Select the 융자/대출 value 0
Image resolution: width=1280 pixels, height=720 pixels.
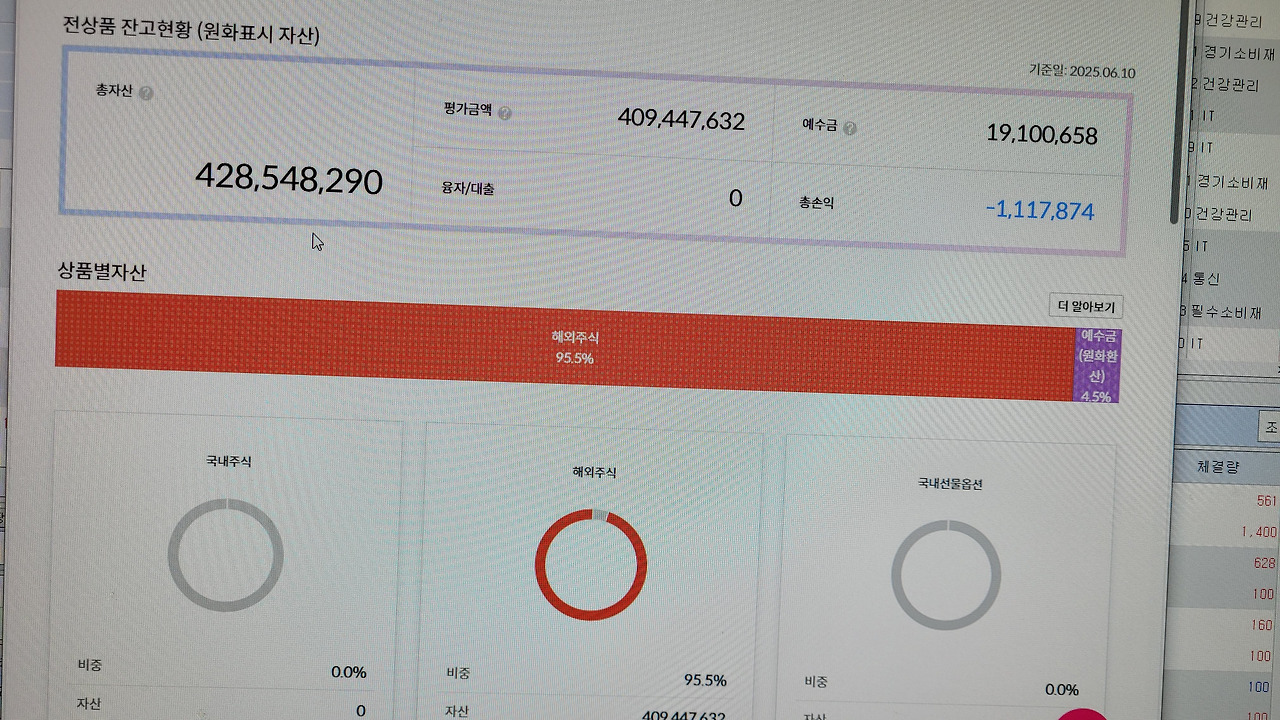coord(736,198)
